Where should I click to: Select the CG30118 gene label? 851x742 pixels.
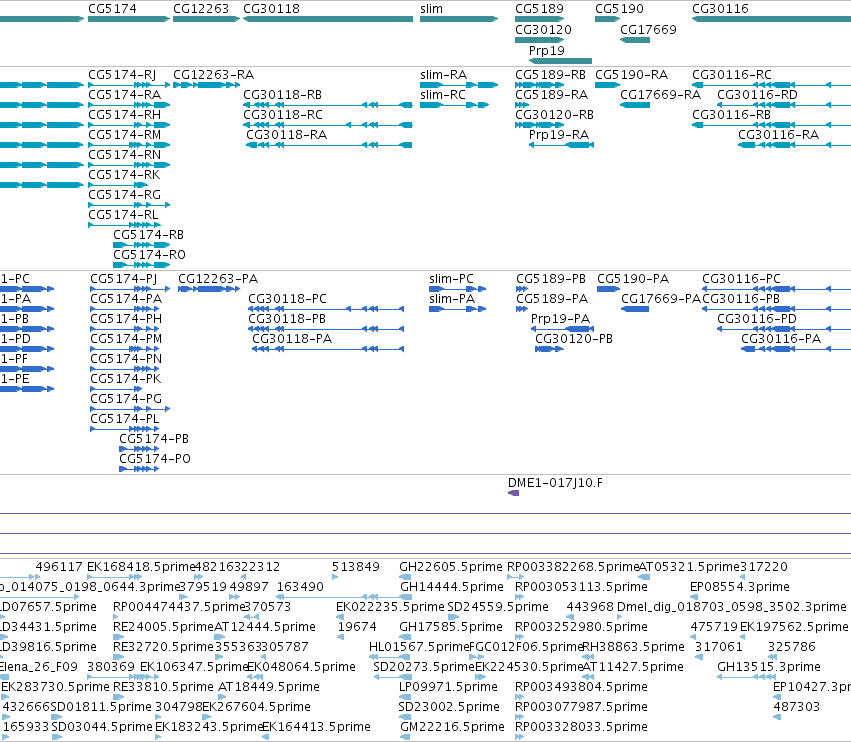271,9
